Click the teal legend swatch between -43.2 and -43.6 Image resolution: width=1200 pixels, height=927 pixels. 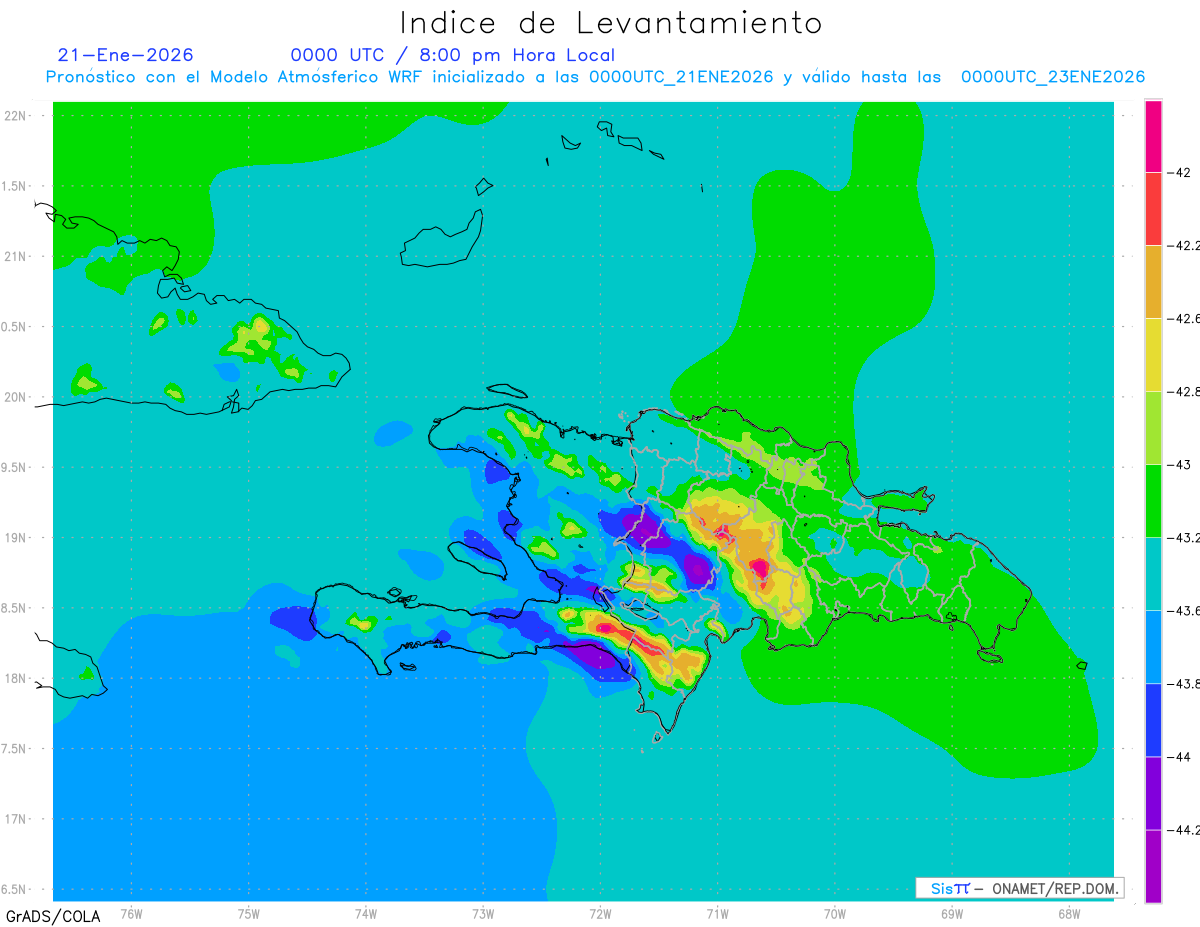click(x=1153, y=574)
